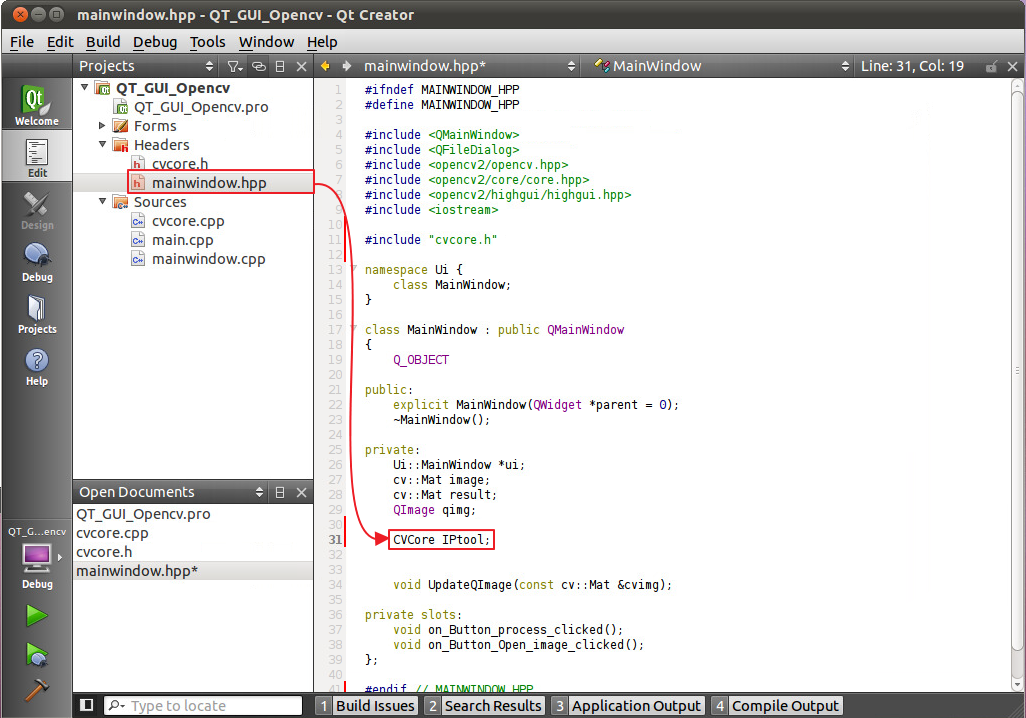Go back using the yellow back arrow
Image resolution: width=1026 pixels, height=718 pixels.
tap(325, 66)
